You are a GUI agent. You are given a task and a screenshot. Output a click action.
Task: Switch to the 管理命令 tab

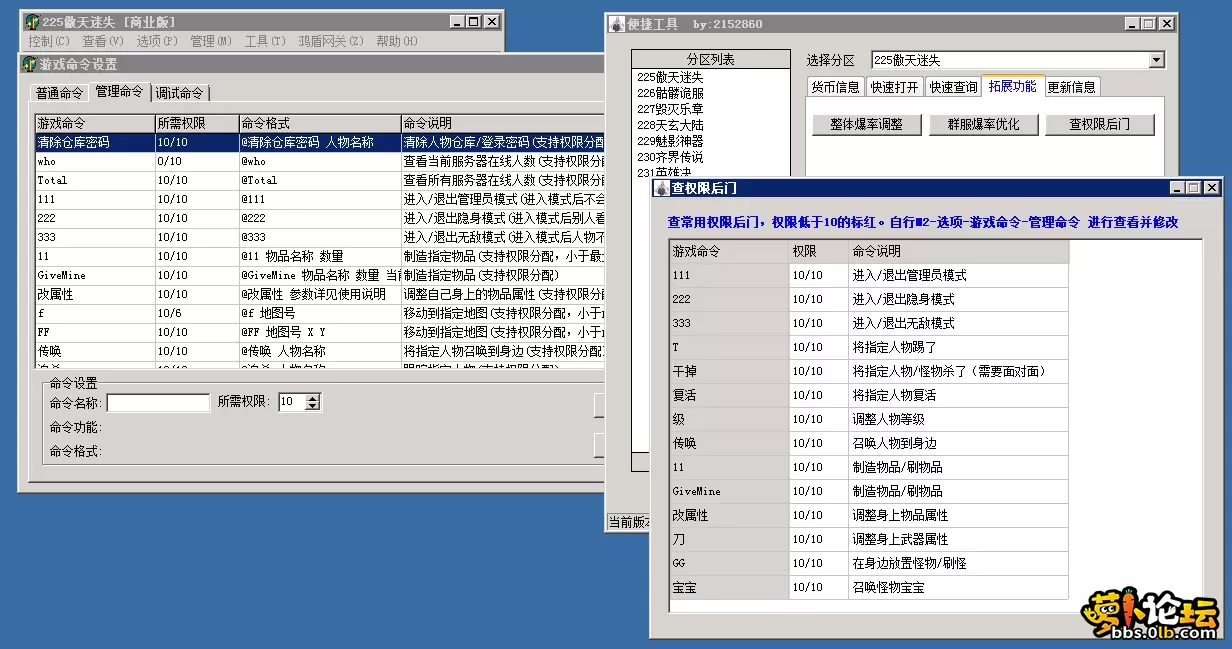[119, 92]
